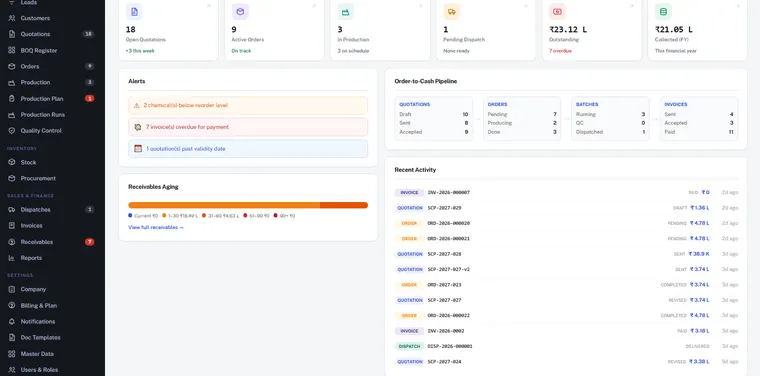Click the Invoices icon in sidebar
This screenshot has height=376, width=760.
click(x=12, y=226)
